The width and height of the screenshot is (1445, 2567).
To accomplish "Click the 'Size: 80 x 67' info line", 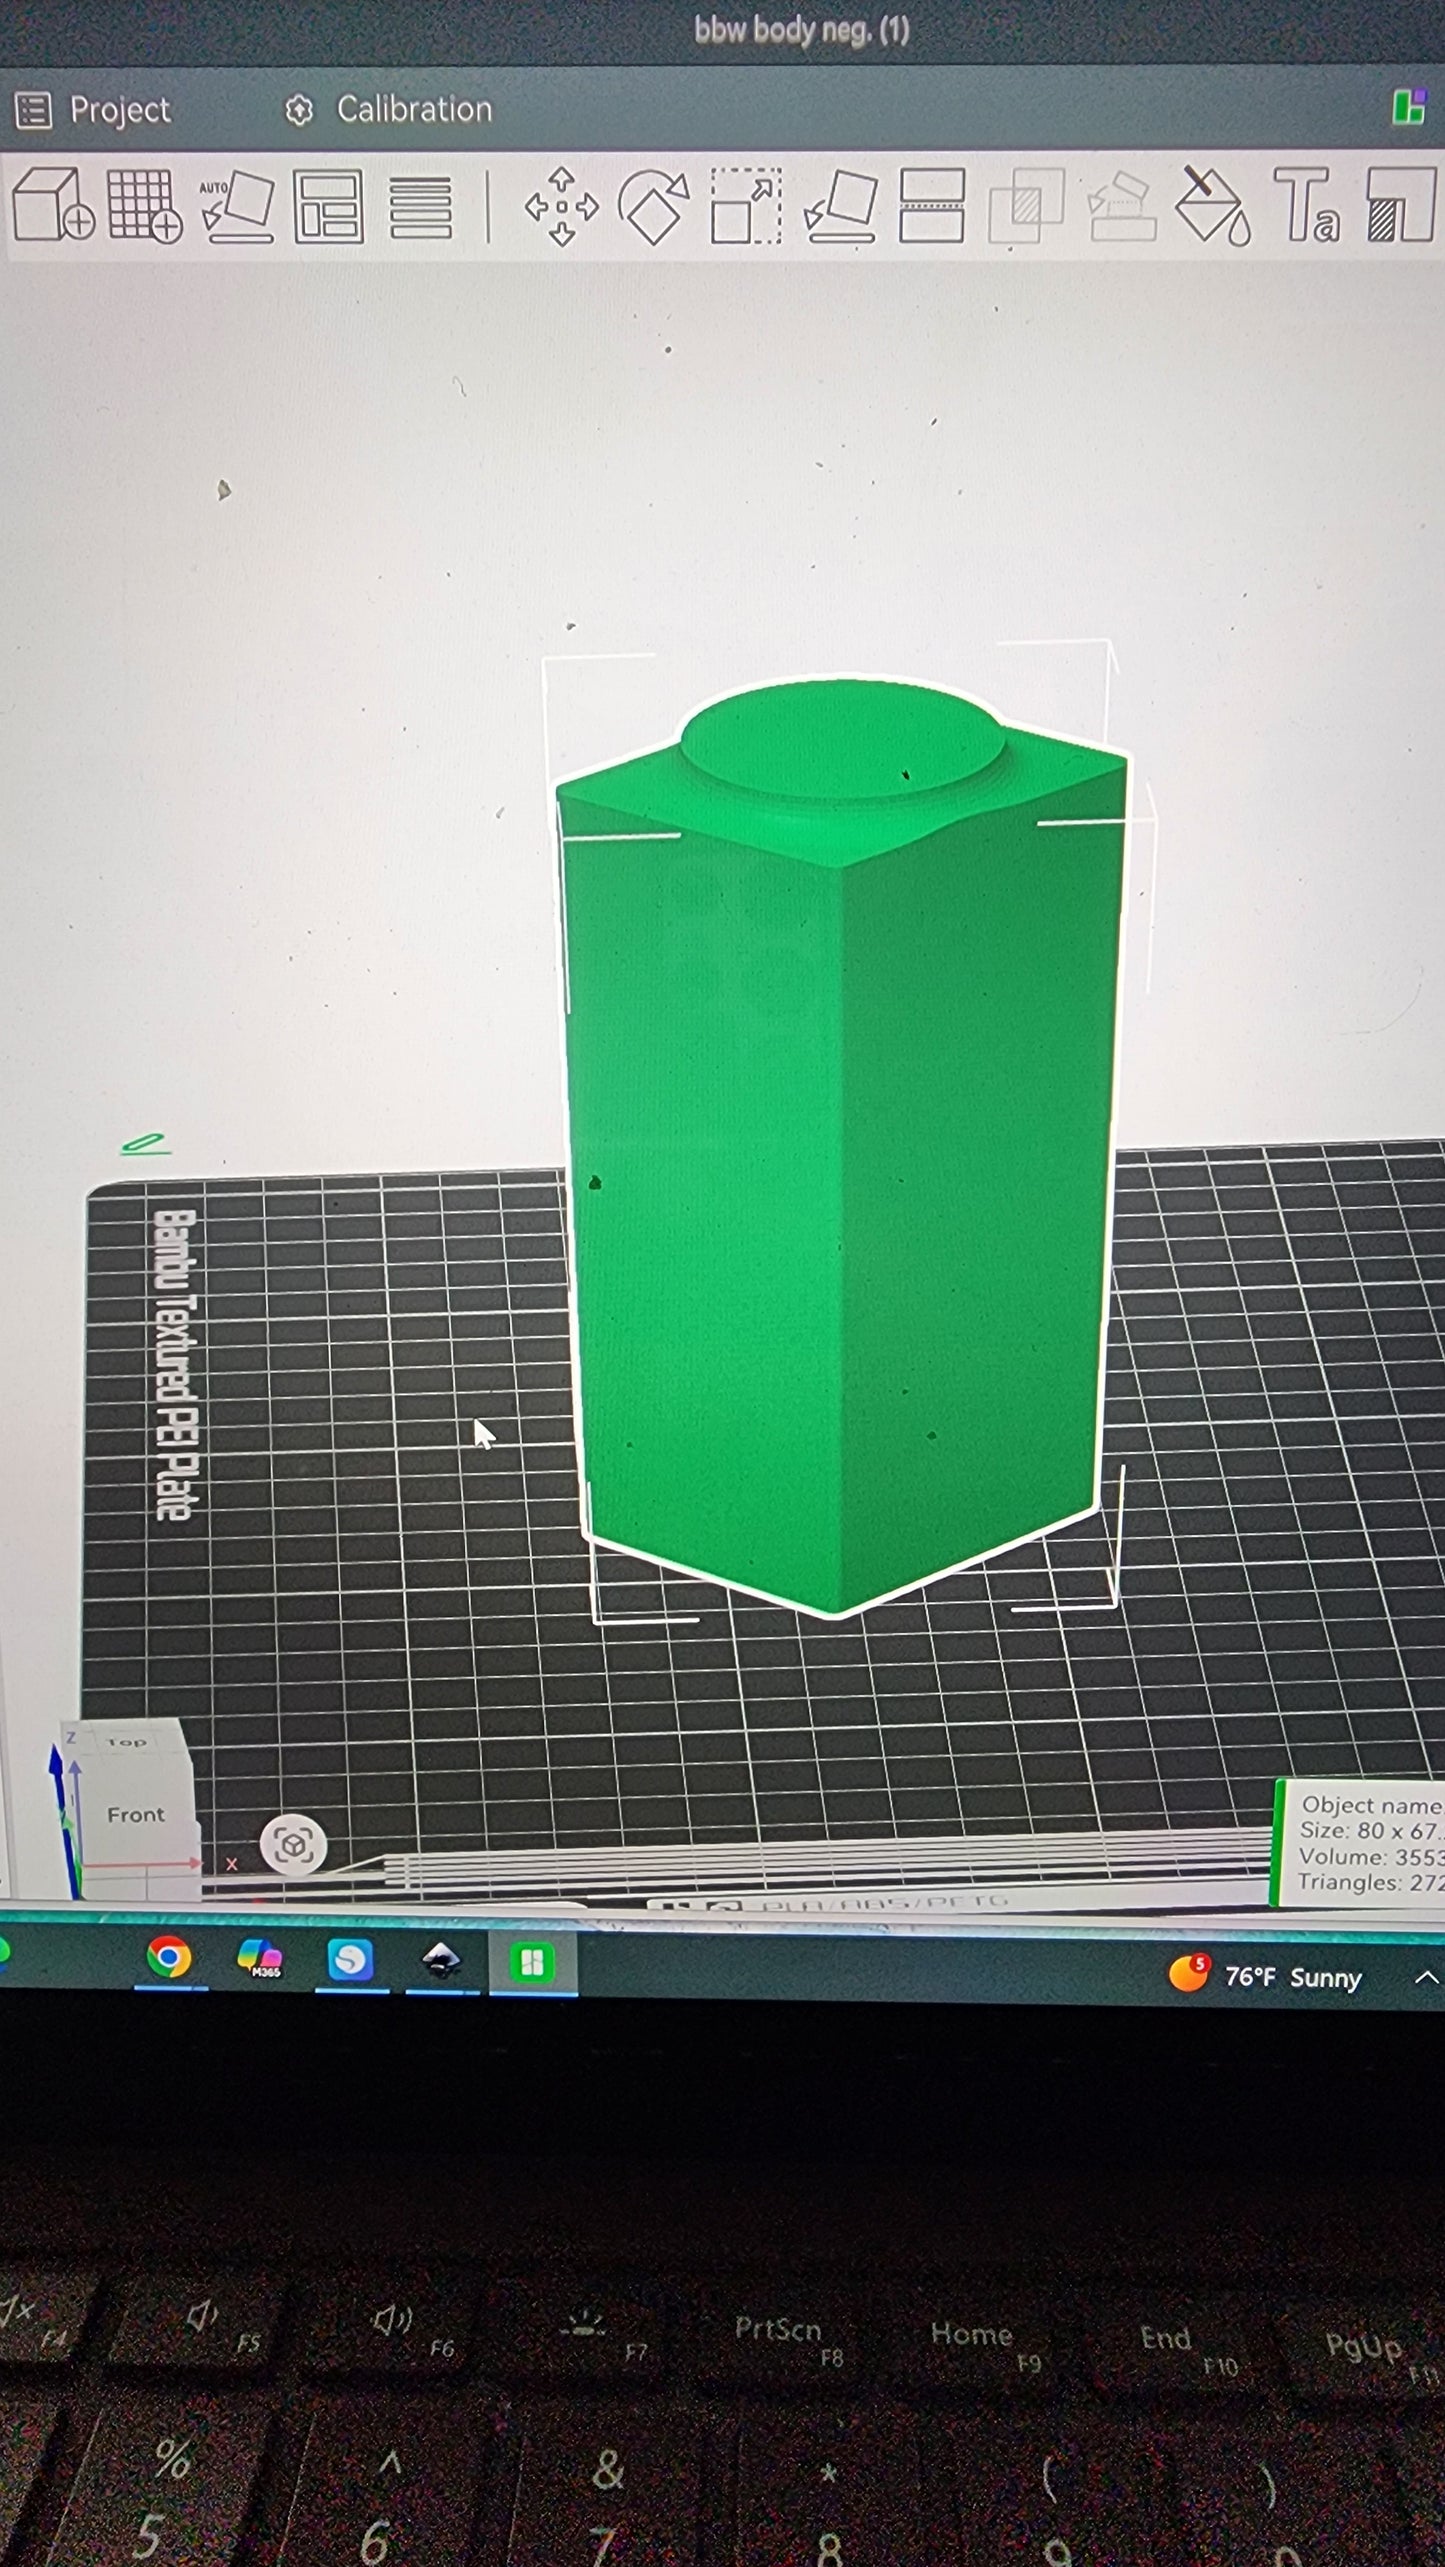I will pyautogui.click(x=1369, y=1832).
